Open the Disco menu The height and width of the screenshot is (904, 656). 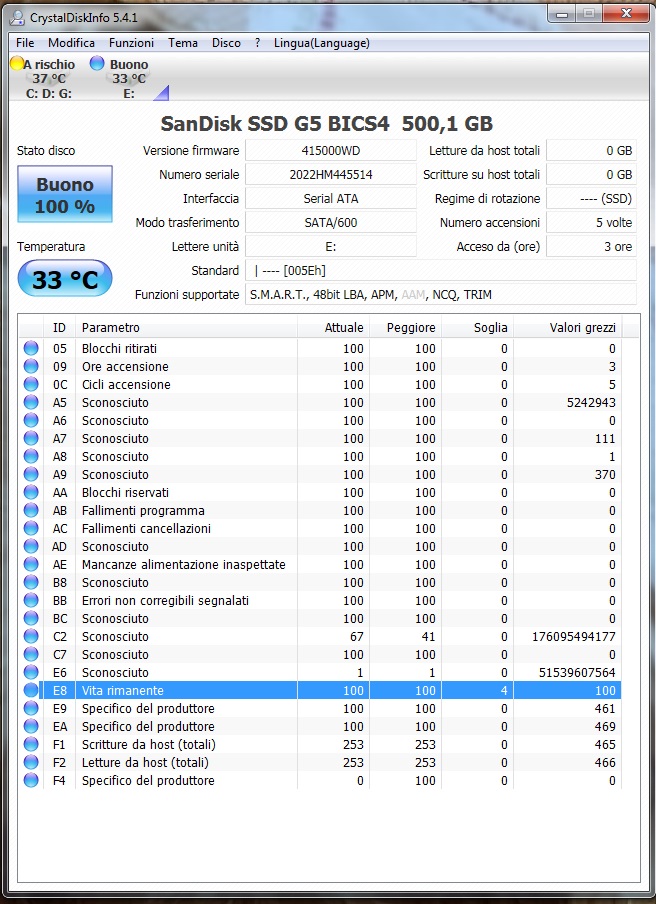226,43
